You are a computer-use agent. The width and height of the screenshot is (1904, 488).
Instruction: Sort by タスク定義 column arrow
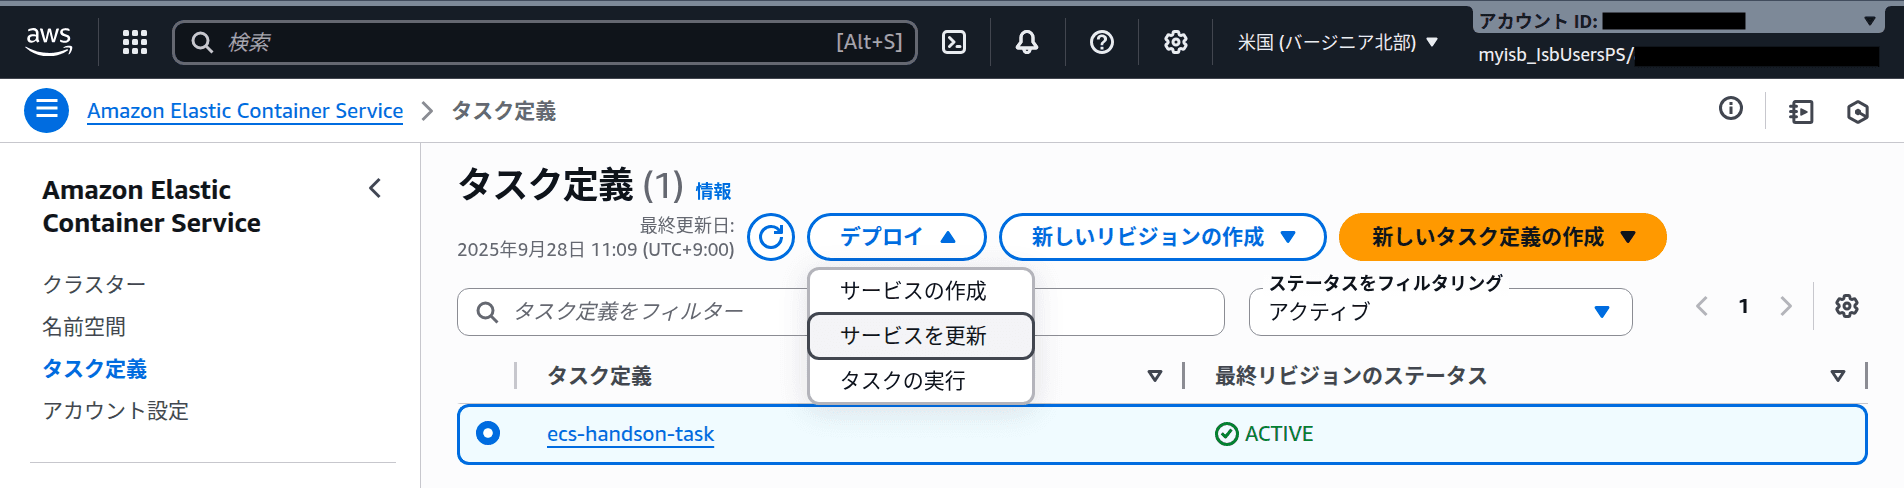pos(1155,376)
